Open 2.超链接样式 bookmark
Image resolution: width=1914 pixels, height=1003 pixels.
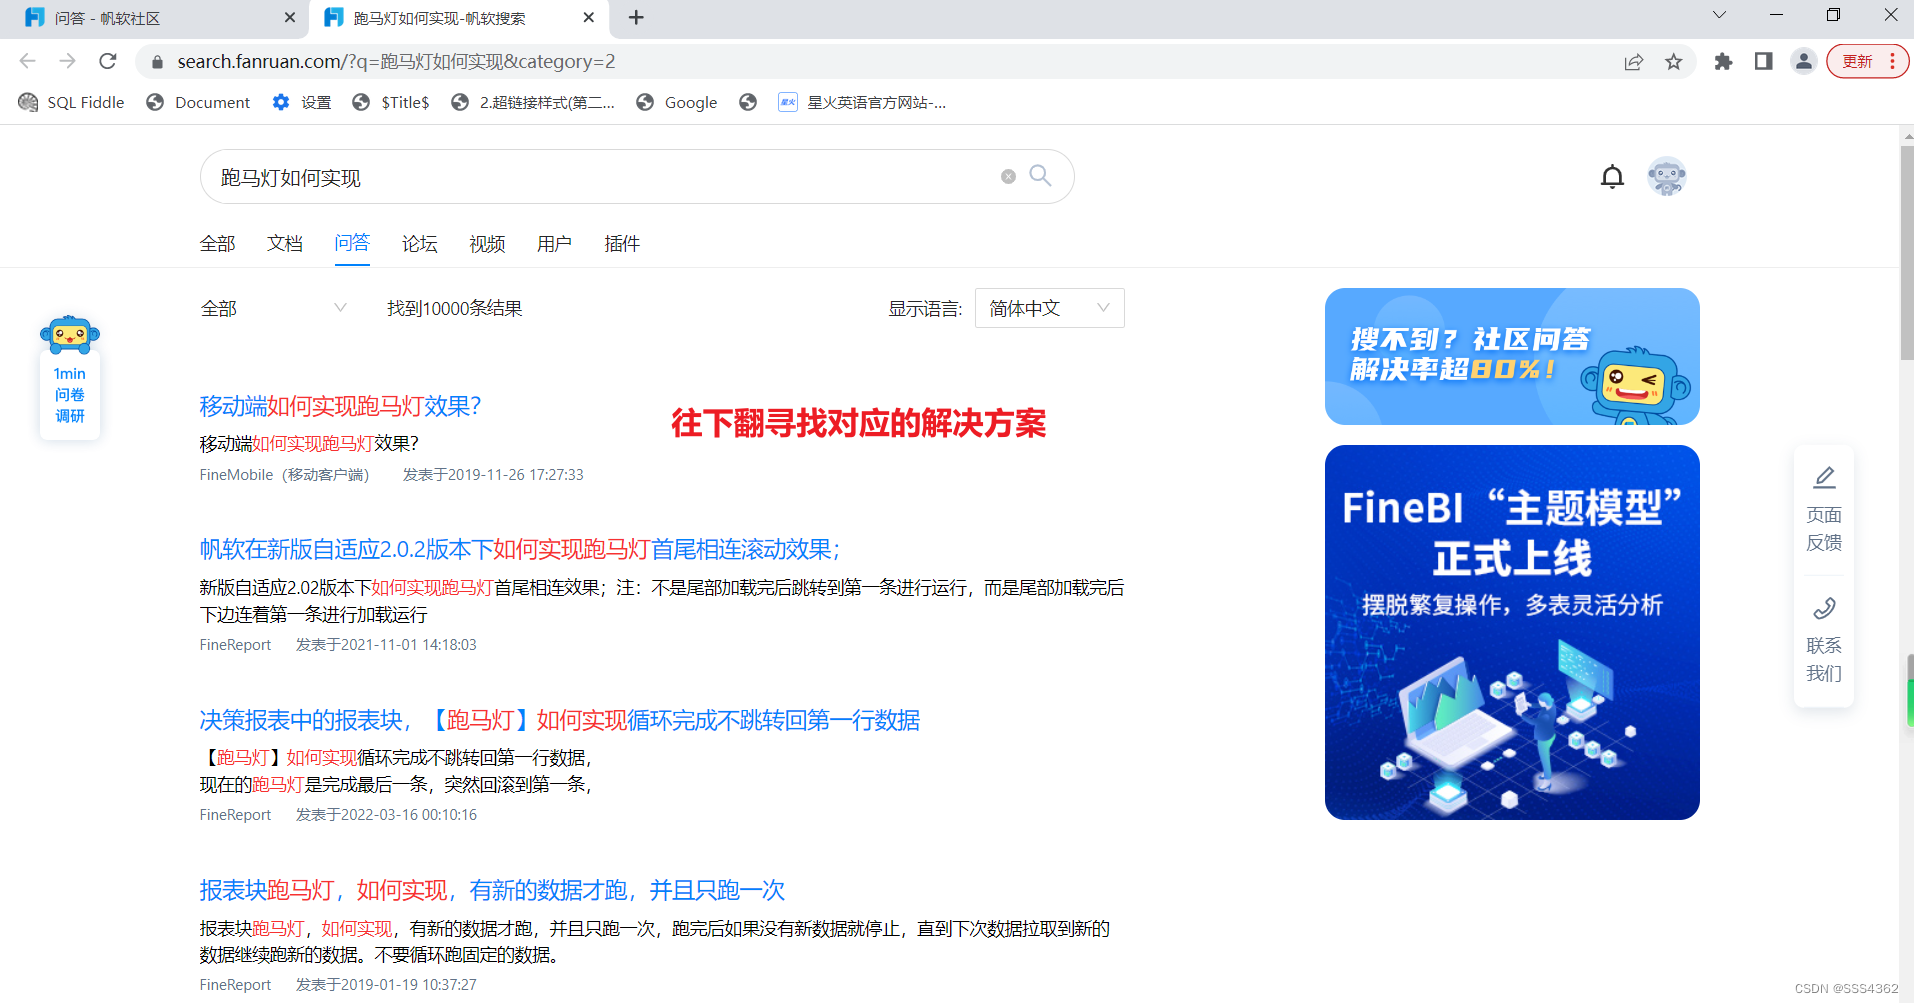pyautogui.click(x=533, y=102)
